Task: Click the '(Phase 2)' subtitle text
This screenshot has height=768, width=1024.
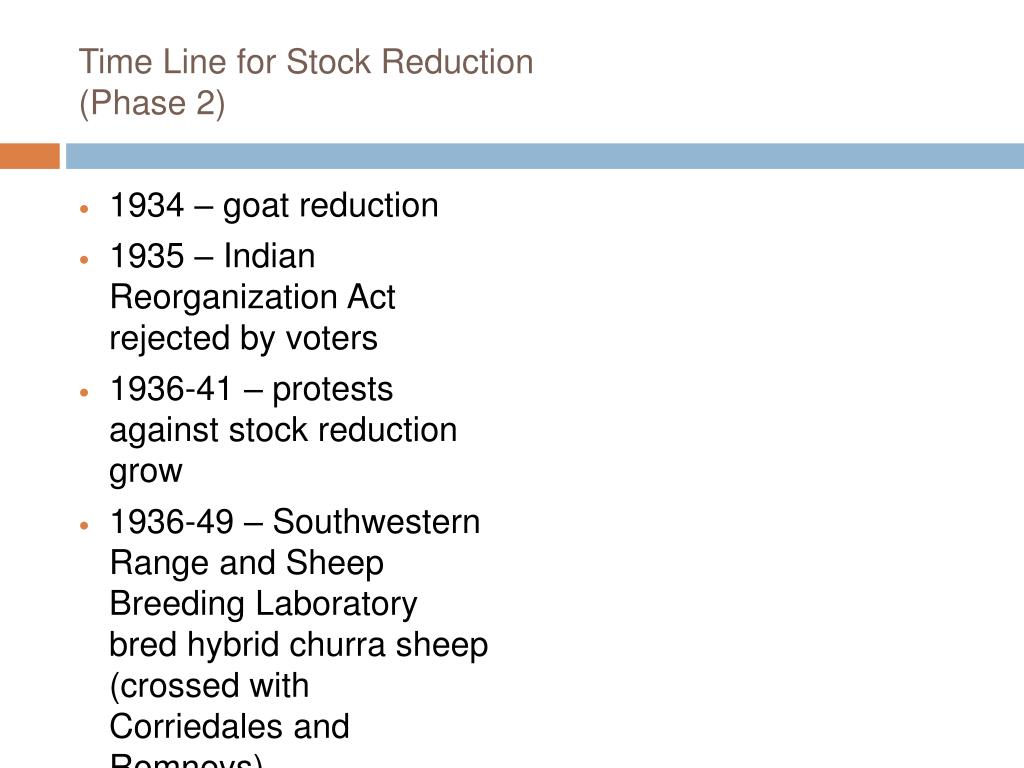Action: 152,103
